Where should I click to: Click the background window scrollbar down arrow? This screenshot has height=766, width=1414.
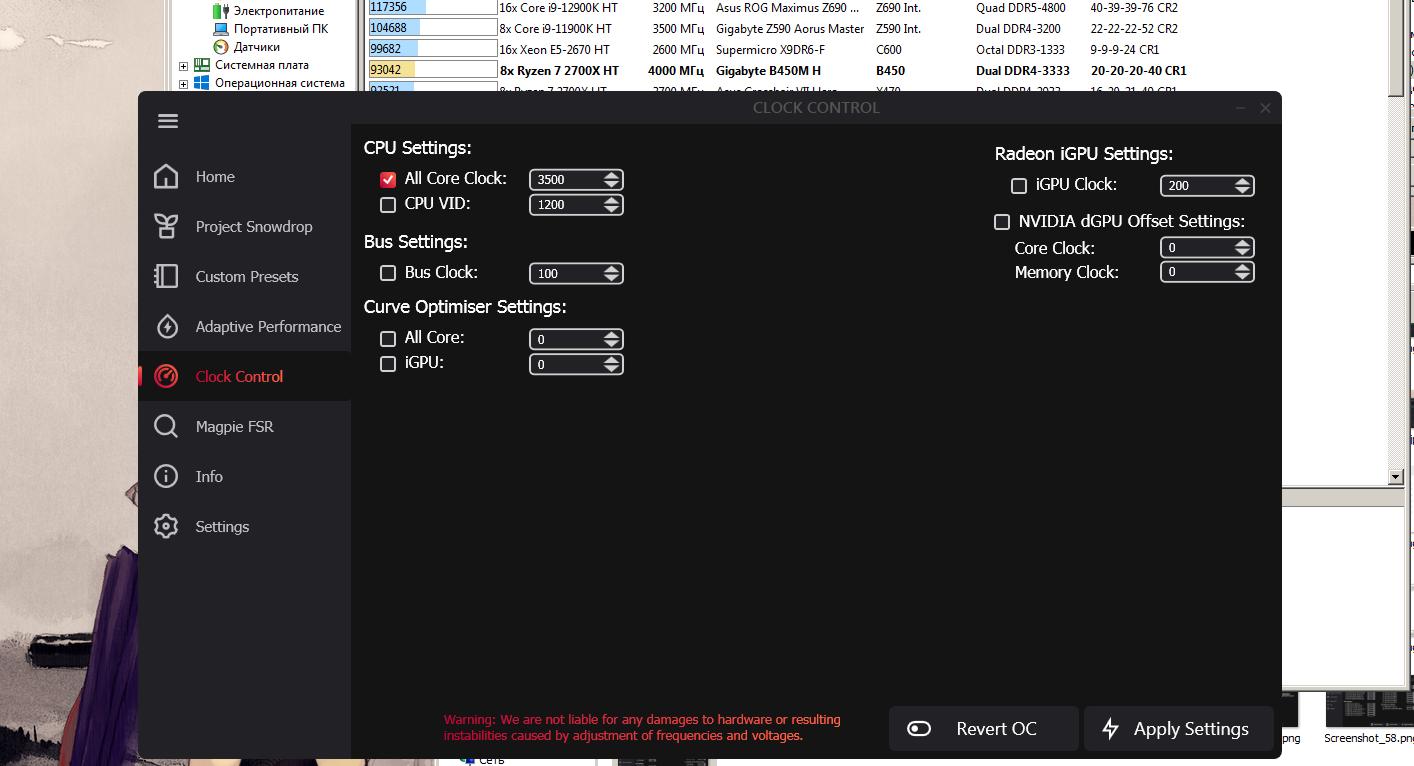click(1396, 478)
